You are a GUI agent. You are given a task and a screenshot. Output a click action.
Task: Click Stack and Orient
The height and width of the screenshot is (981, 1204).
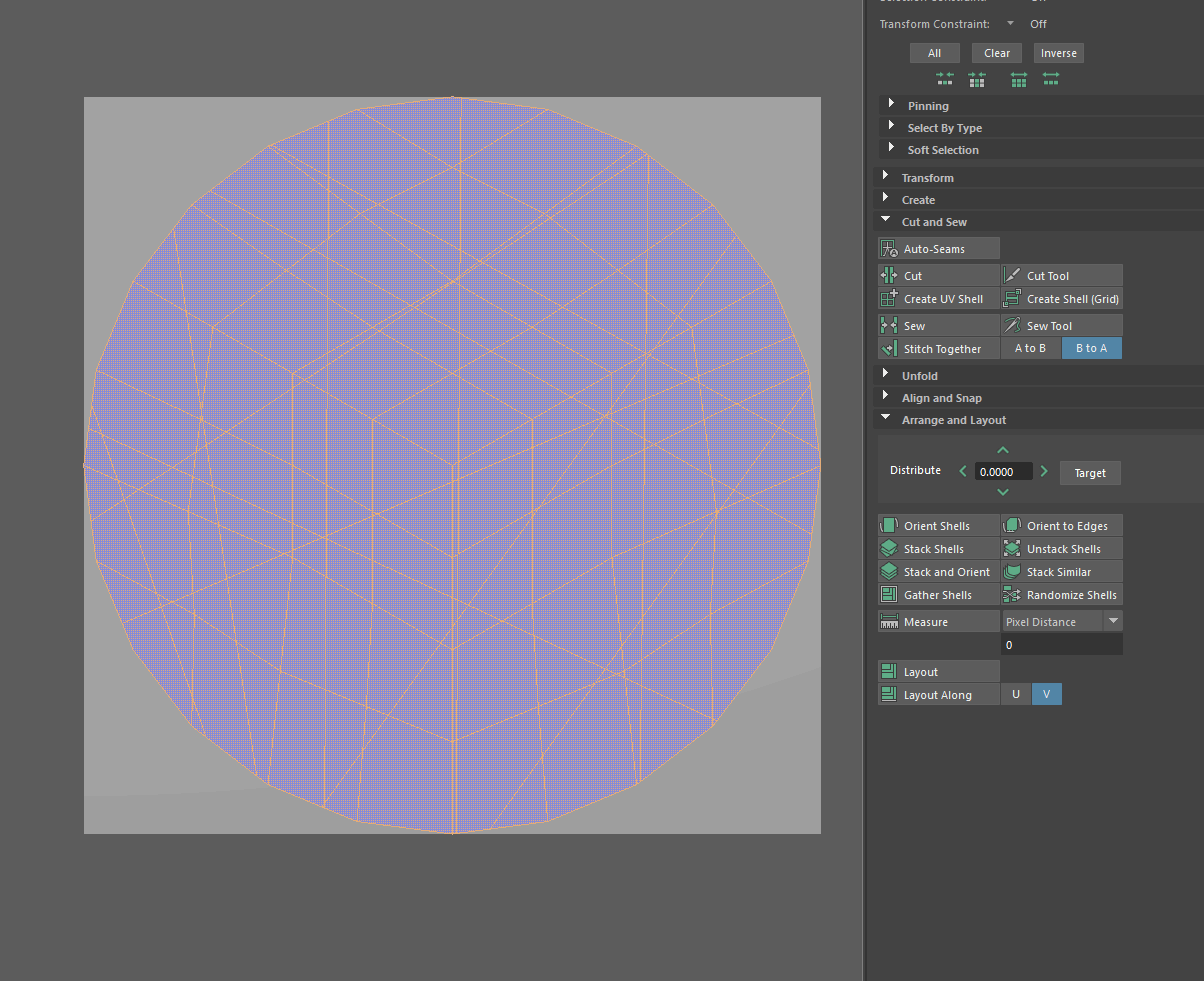pos(939,571)
